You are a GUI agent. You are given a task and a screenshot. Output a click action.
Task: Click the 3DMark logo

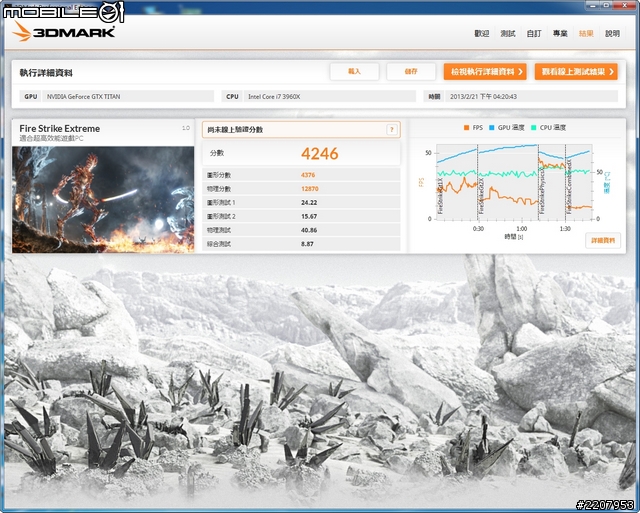[64, 32]
